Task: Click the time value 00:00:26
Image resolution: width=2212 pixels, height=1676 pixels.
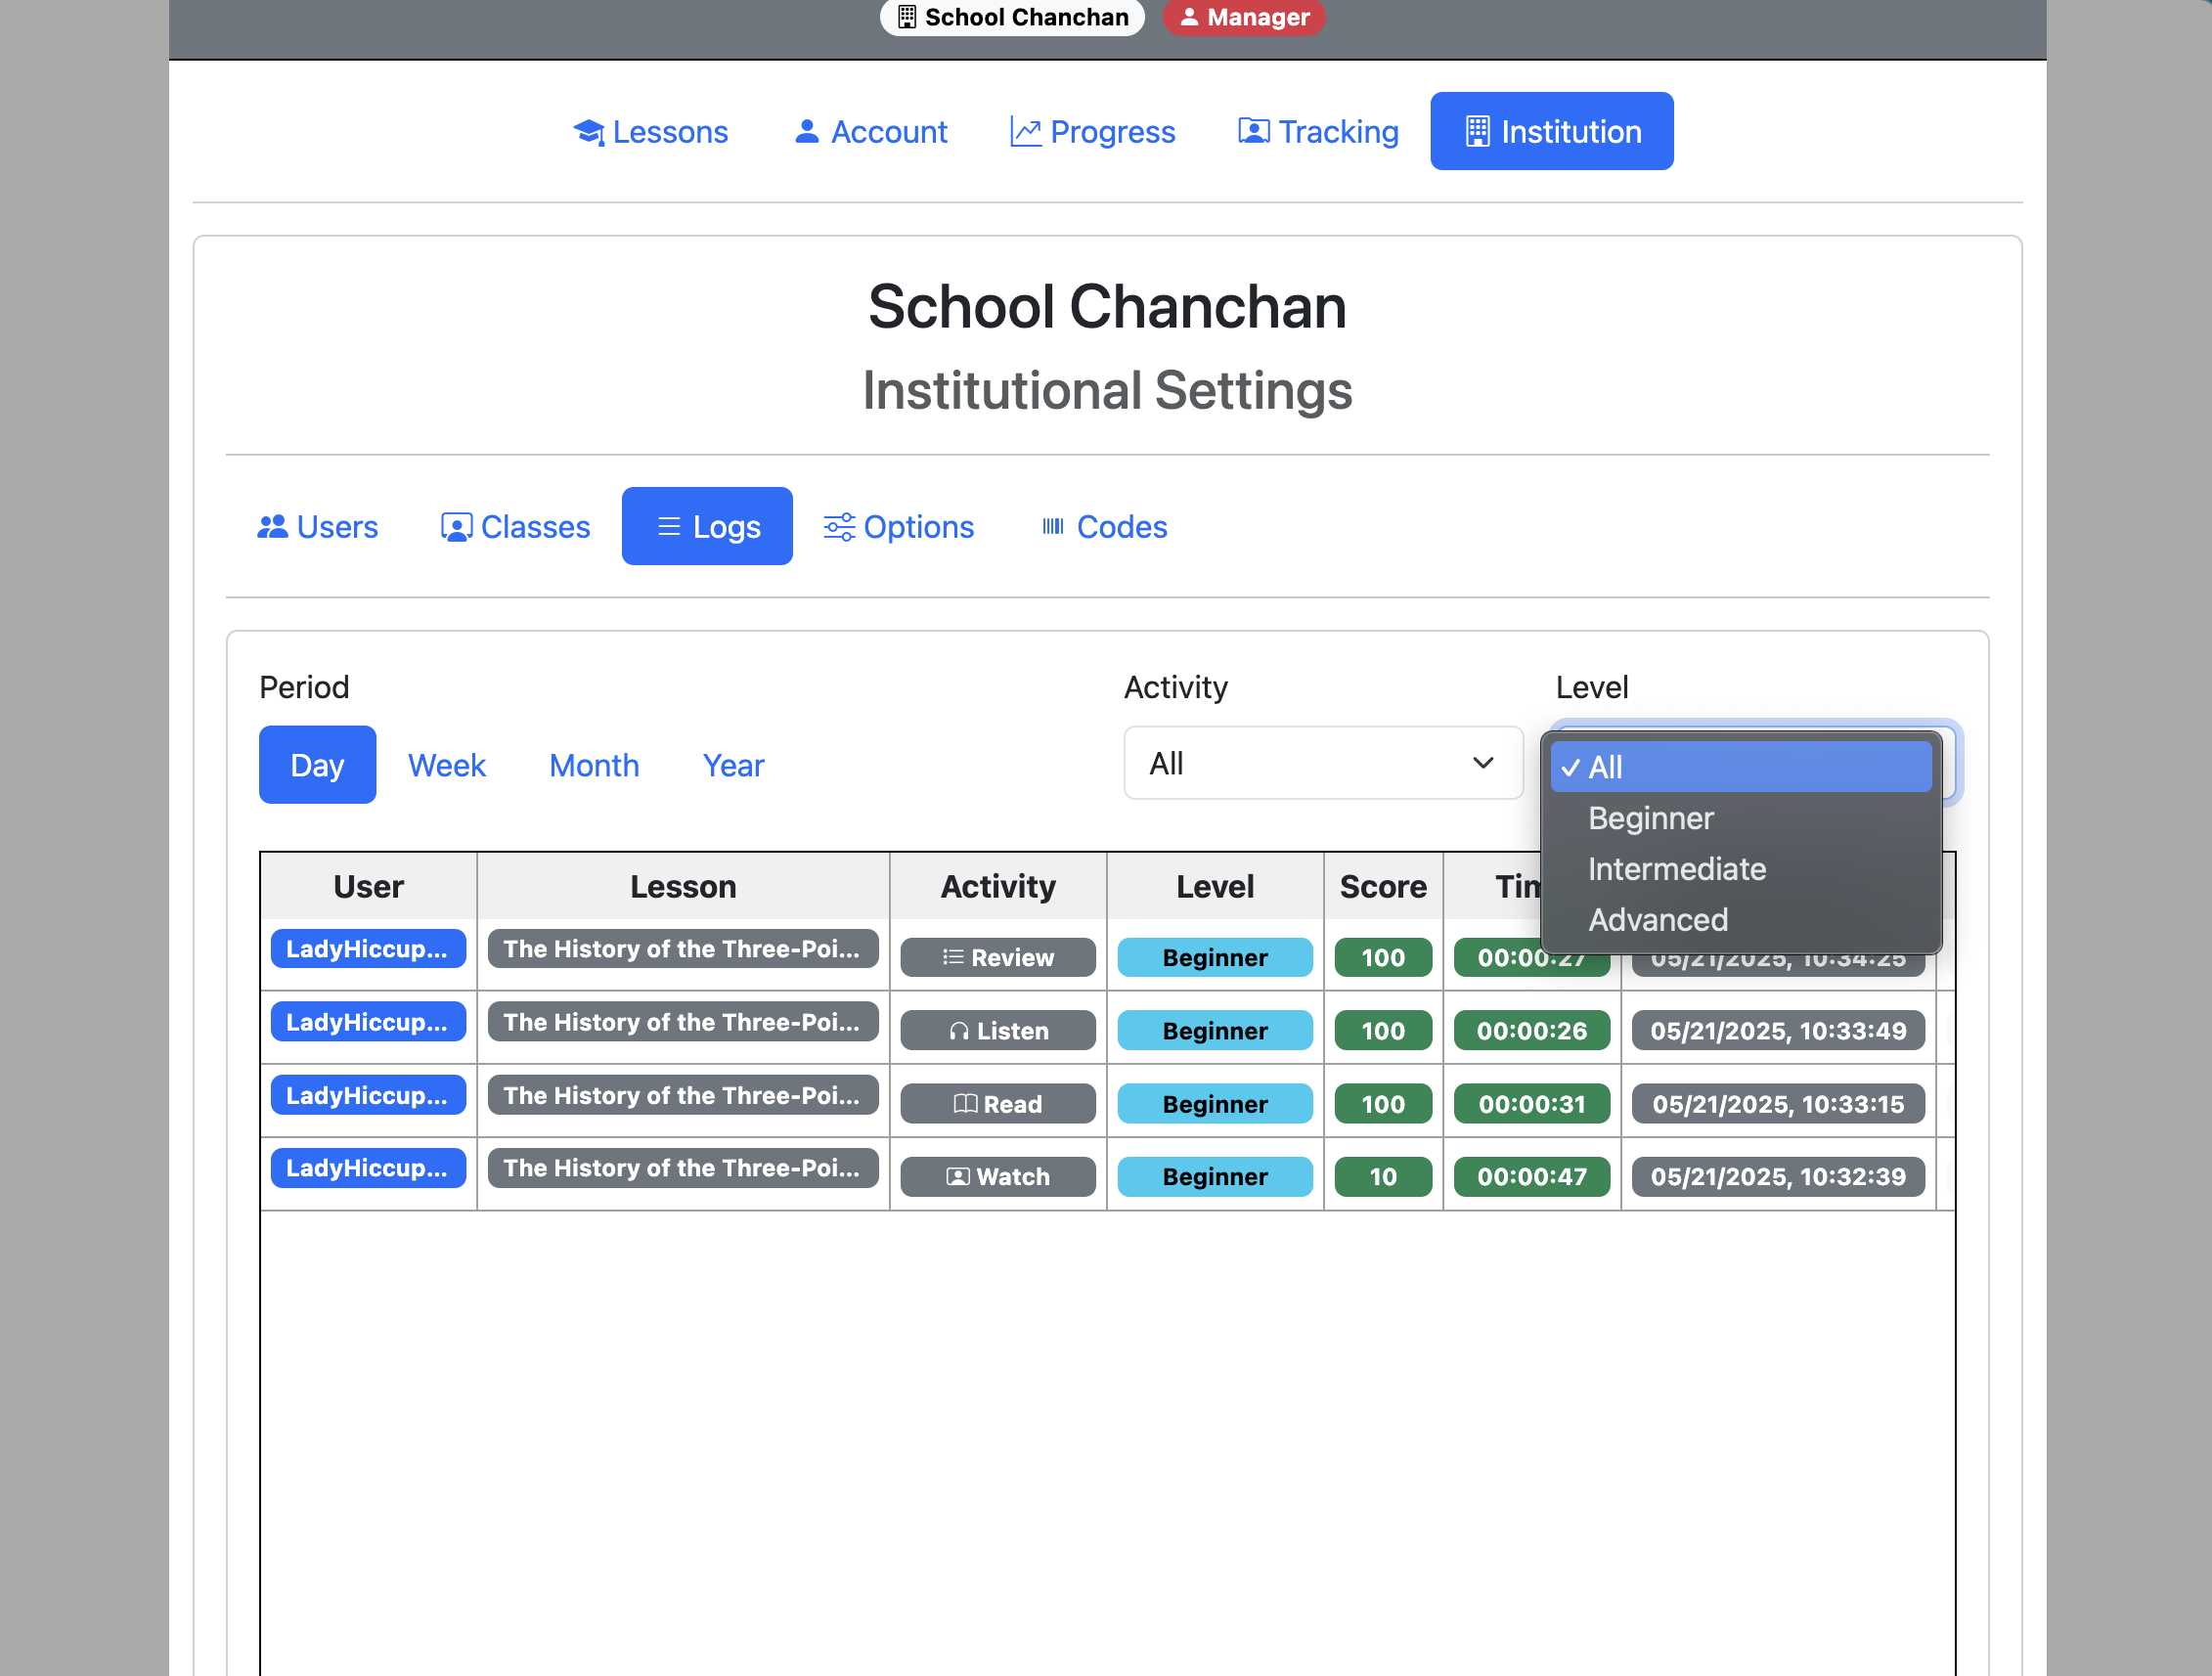Action: click(x=1531, y=1031)
